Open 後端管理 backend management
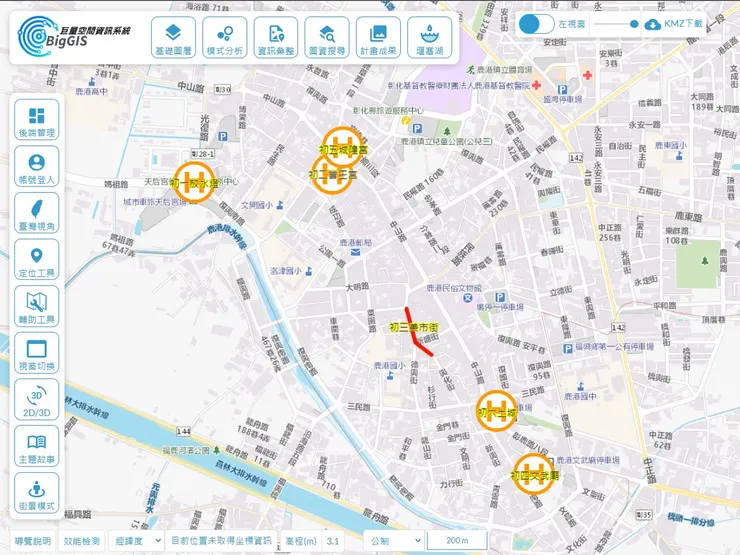 [37, 120]
